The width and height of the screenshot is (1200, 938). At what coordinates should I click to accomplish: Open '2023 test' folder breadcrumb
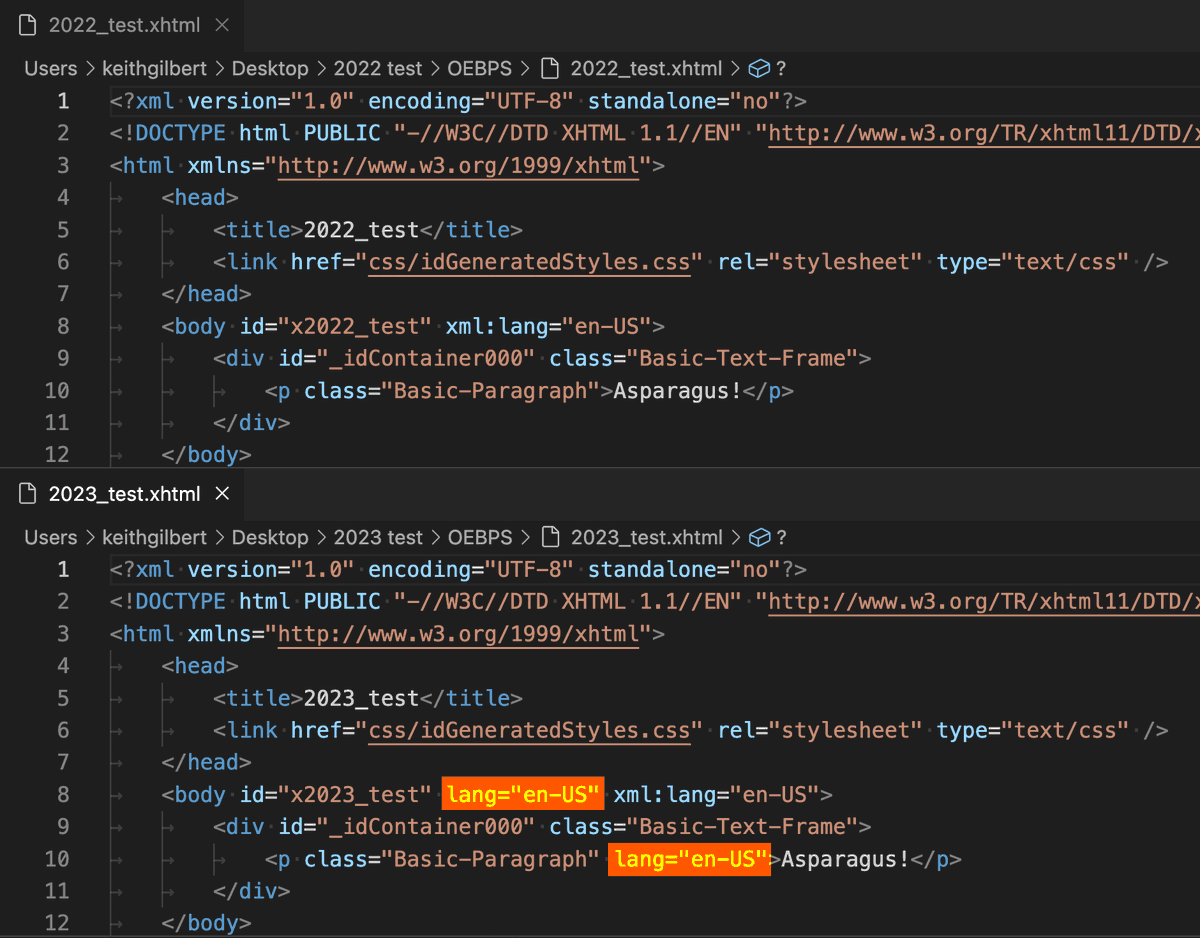coord(378,537)
